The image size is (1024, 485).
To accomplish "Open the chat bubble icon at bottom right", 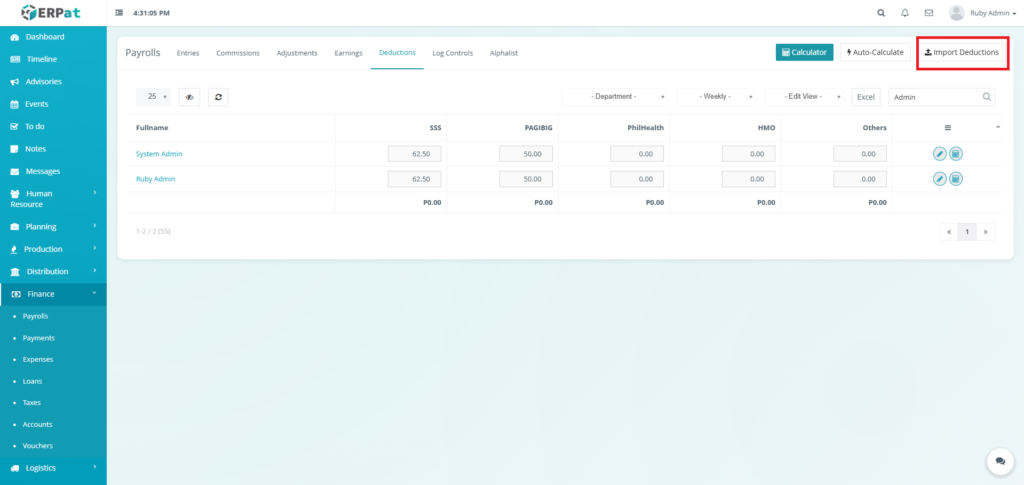I will (x=999, y=461).
